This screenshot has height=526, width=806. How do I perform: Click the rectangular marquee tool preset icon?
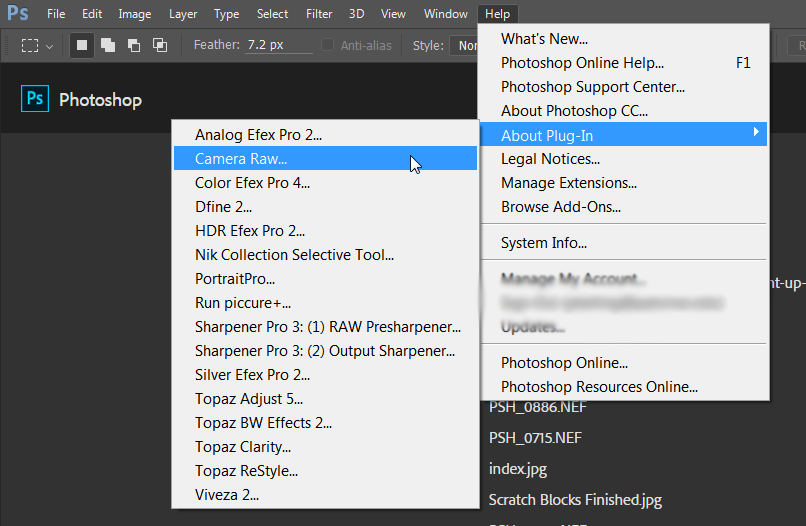31,45
